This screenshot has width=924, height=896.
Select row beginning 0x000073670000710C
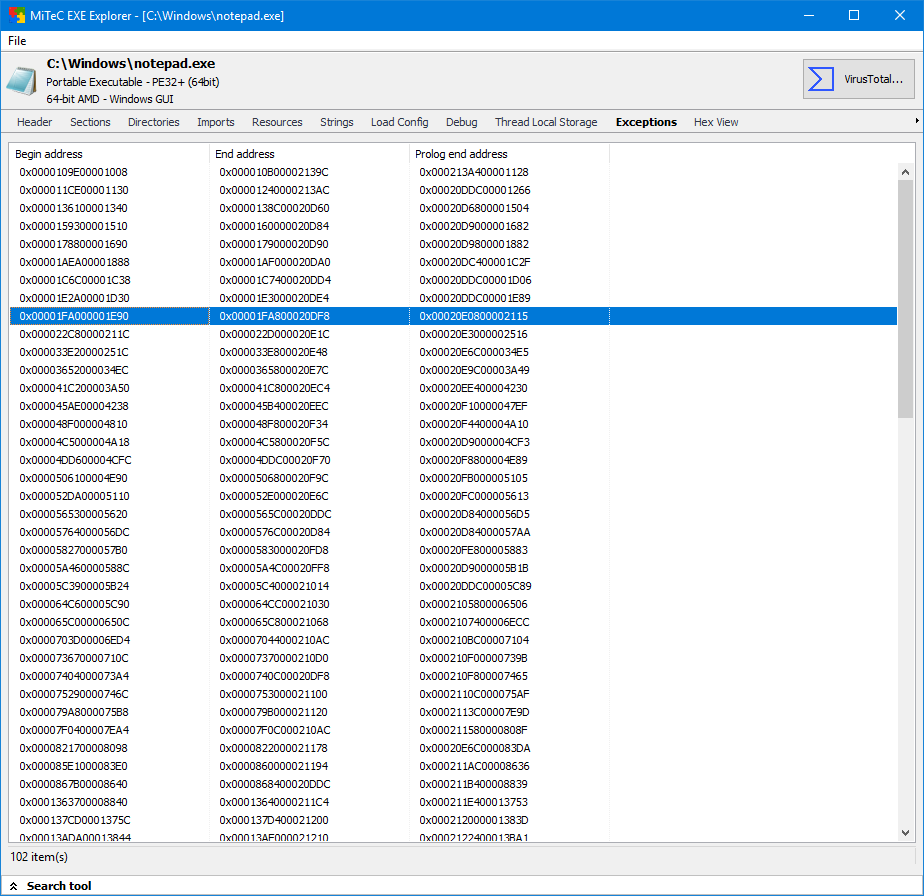pos(453,658)
